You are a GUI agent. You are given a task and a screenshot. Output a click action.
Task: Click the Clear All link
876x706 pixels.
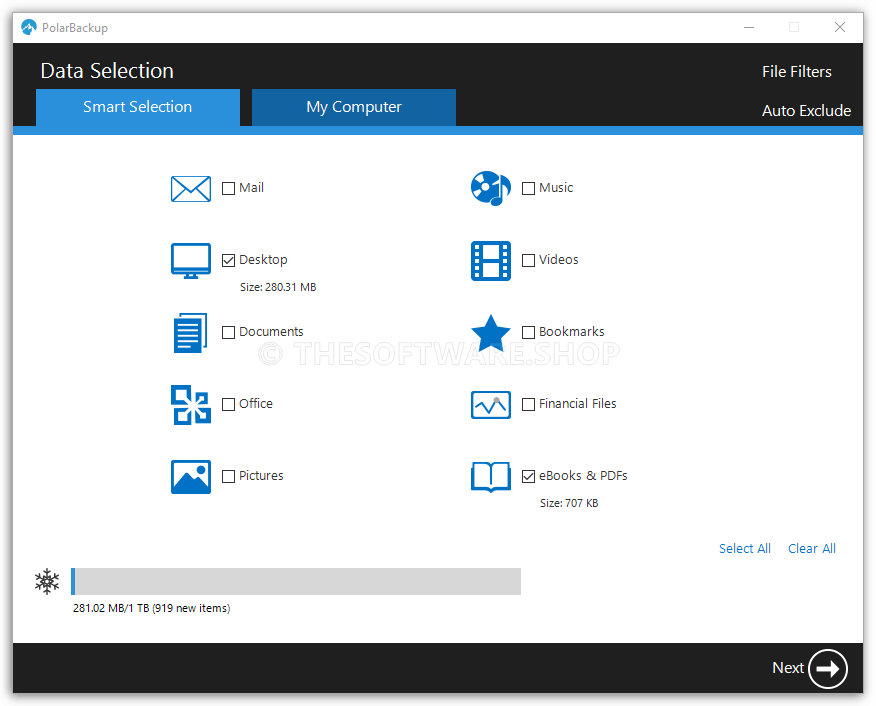[x=811, y=548]
